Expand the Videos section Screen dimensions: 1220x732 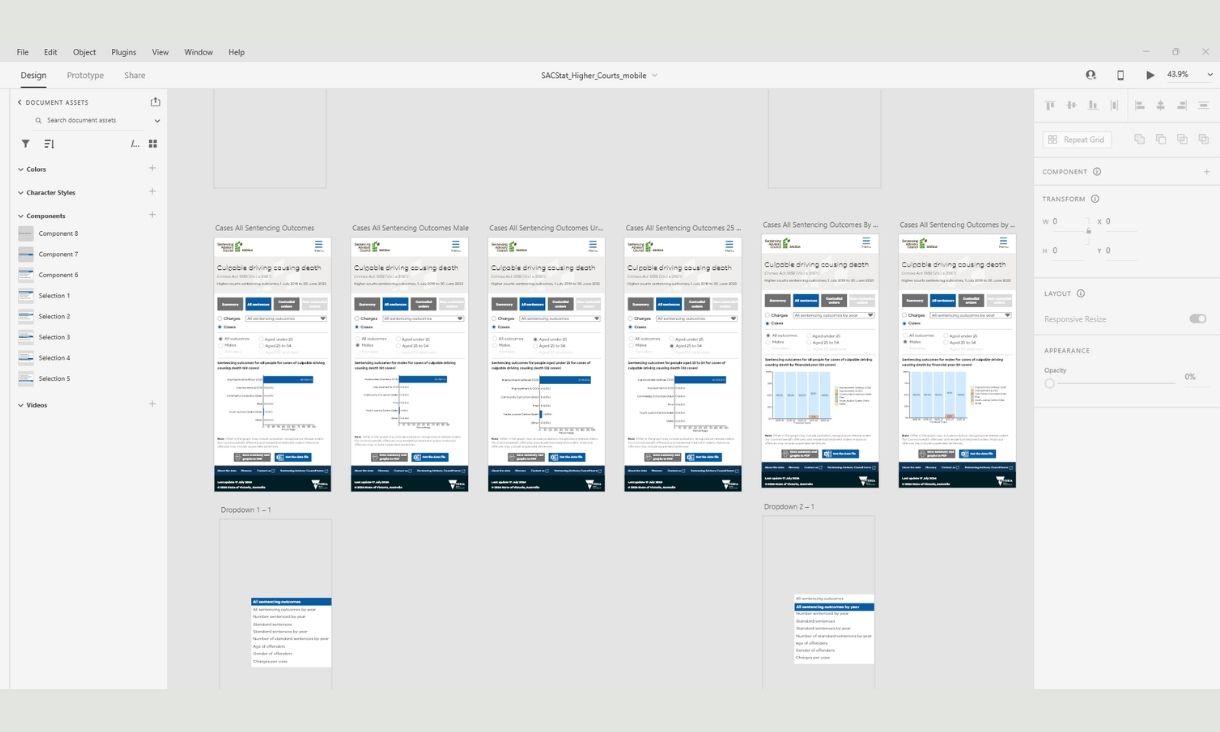tap(21, 405)
